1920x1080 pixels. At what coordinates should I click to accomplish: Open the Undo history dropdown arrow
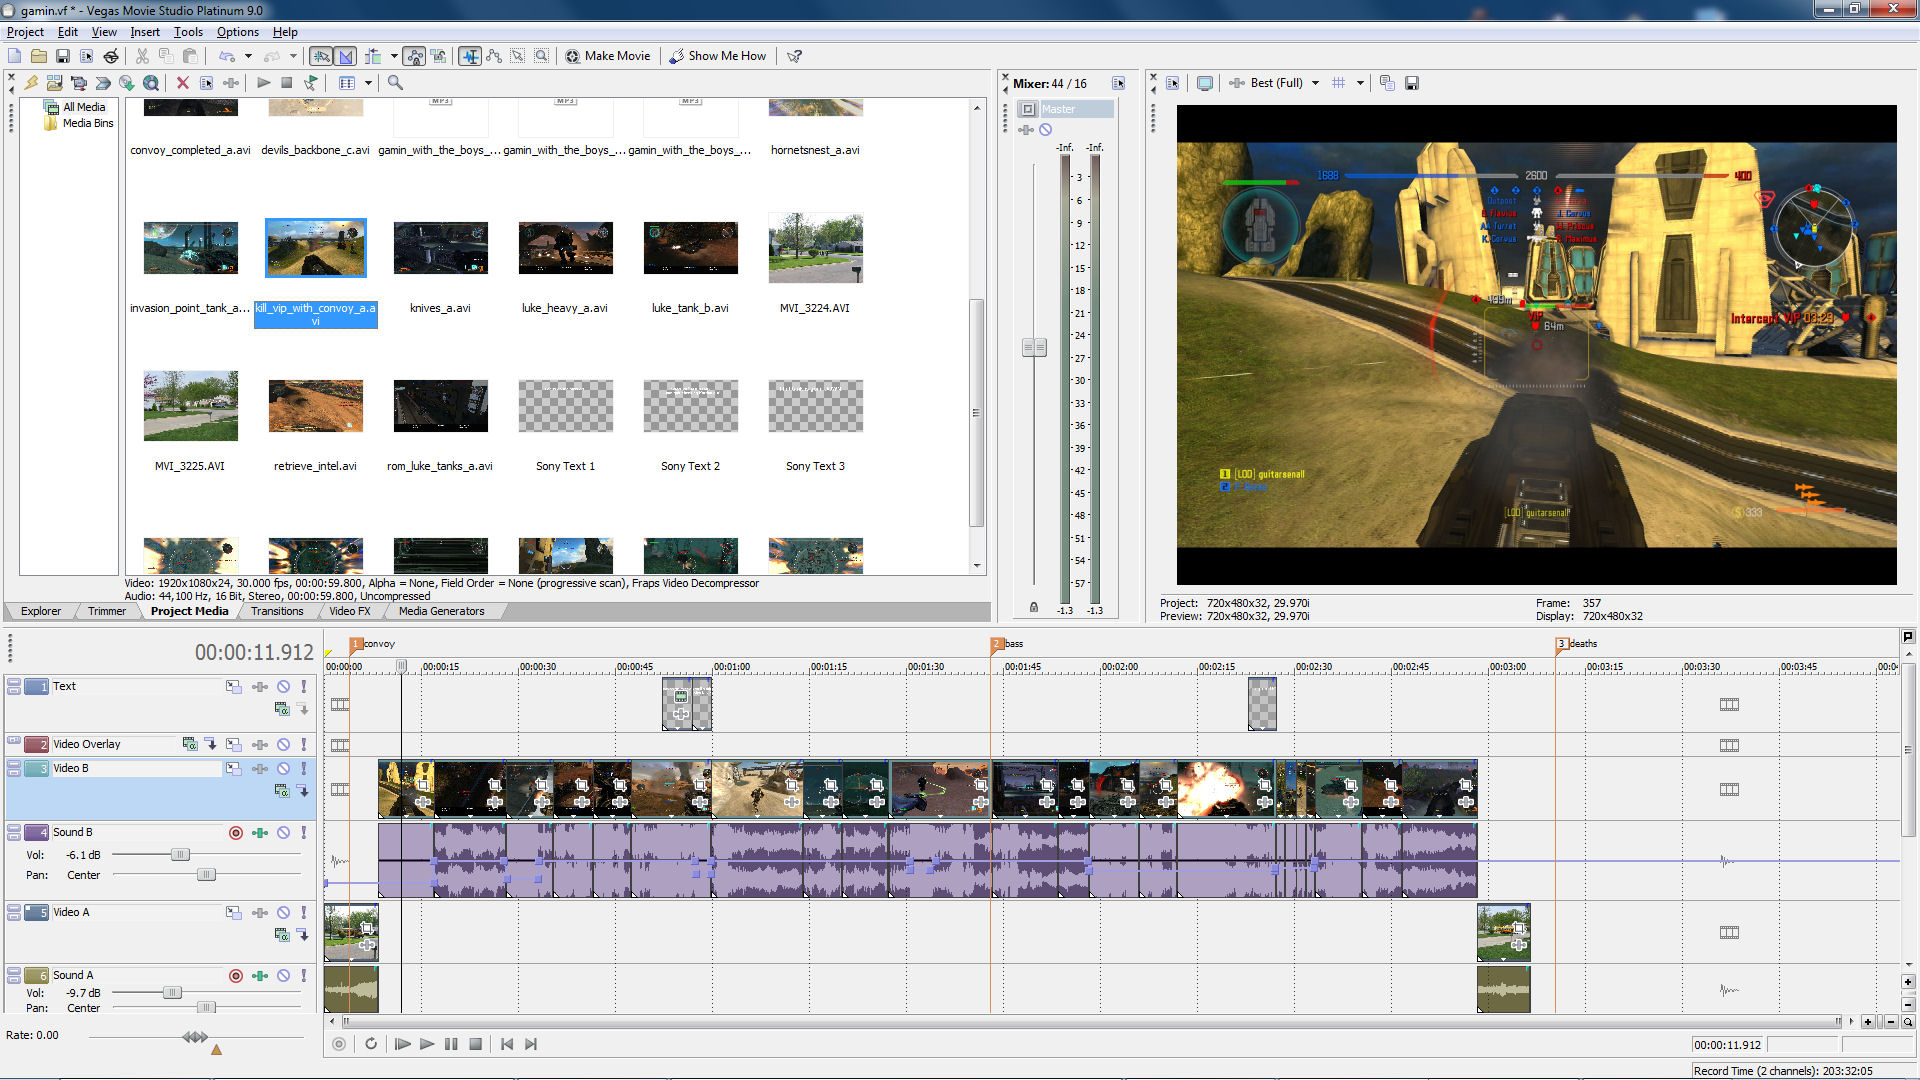click(x=248, y=56)
